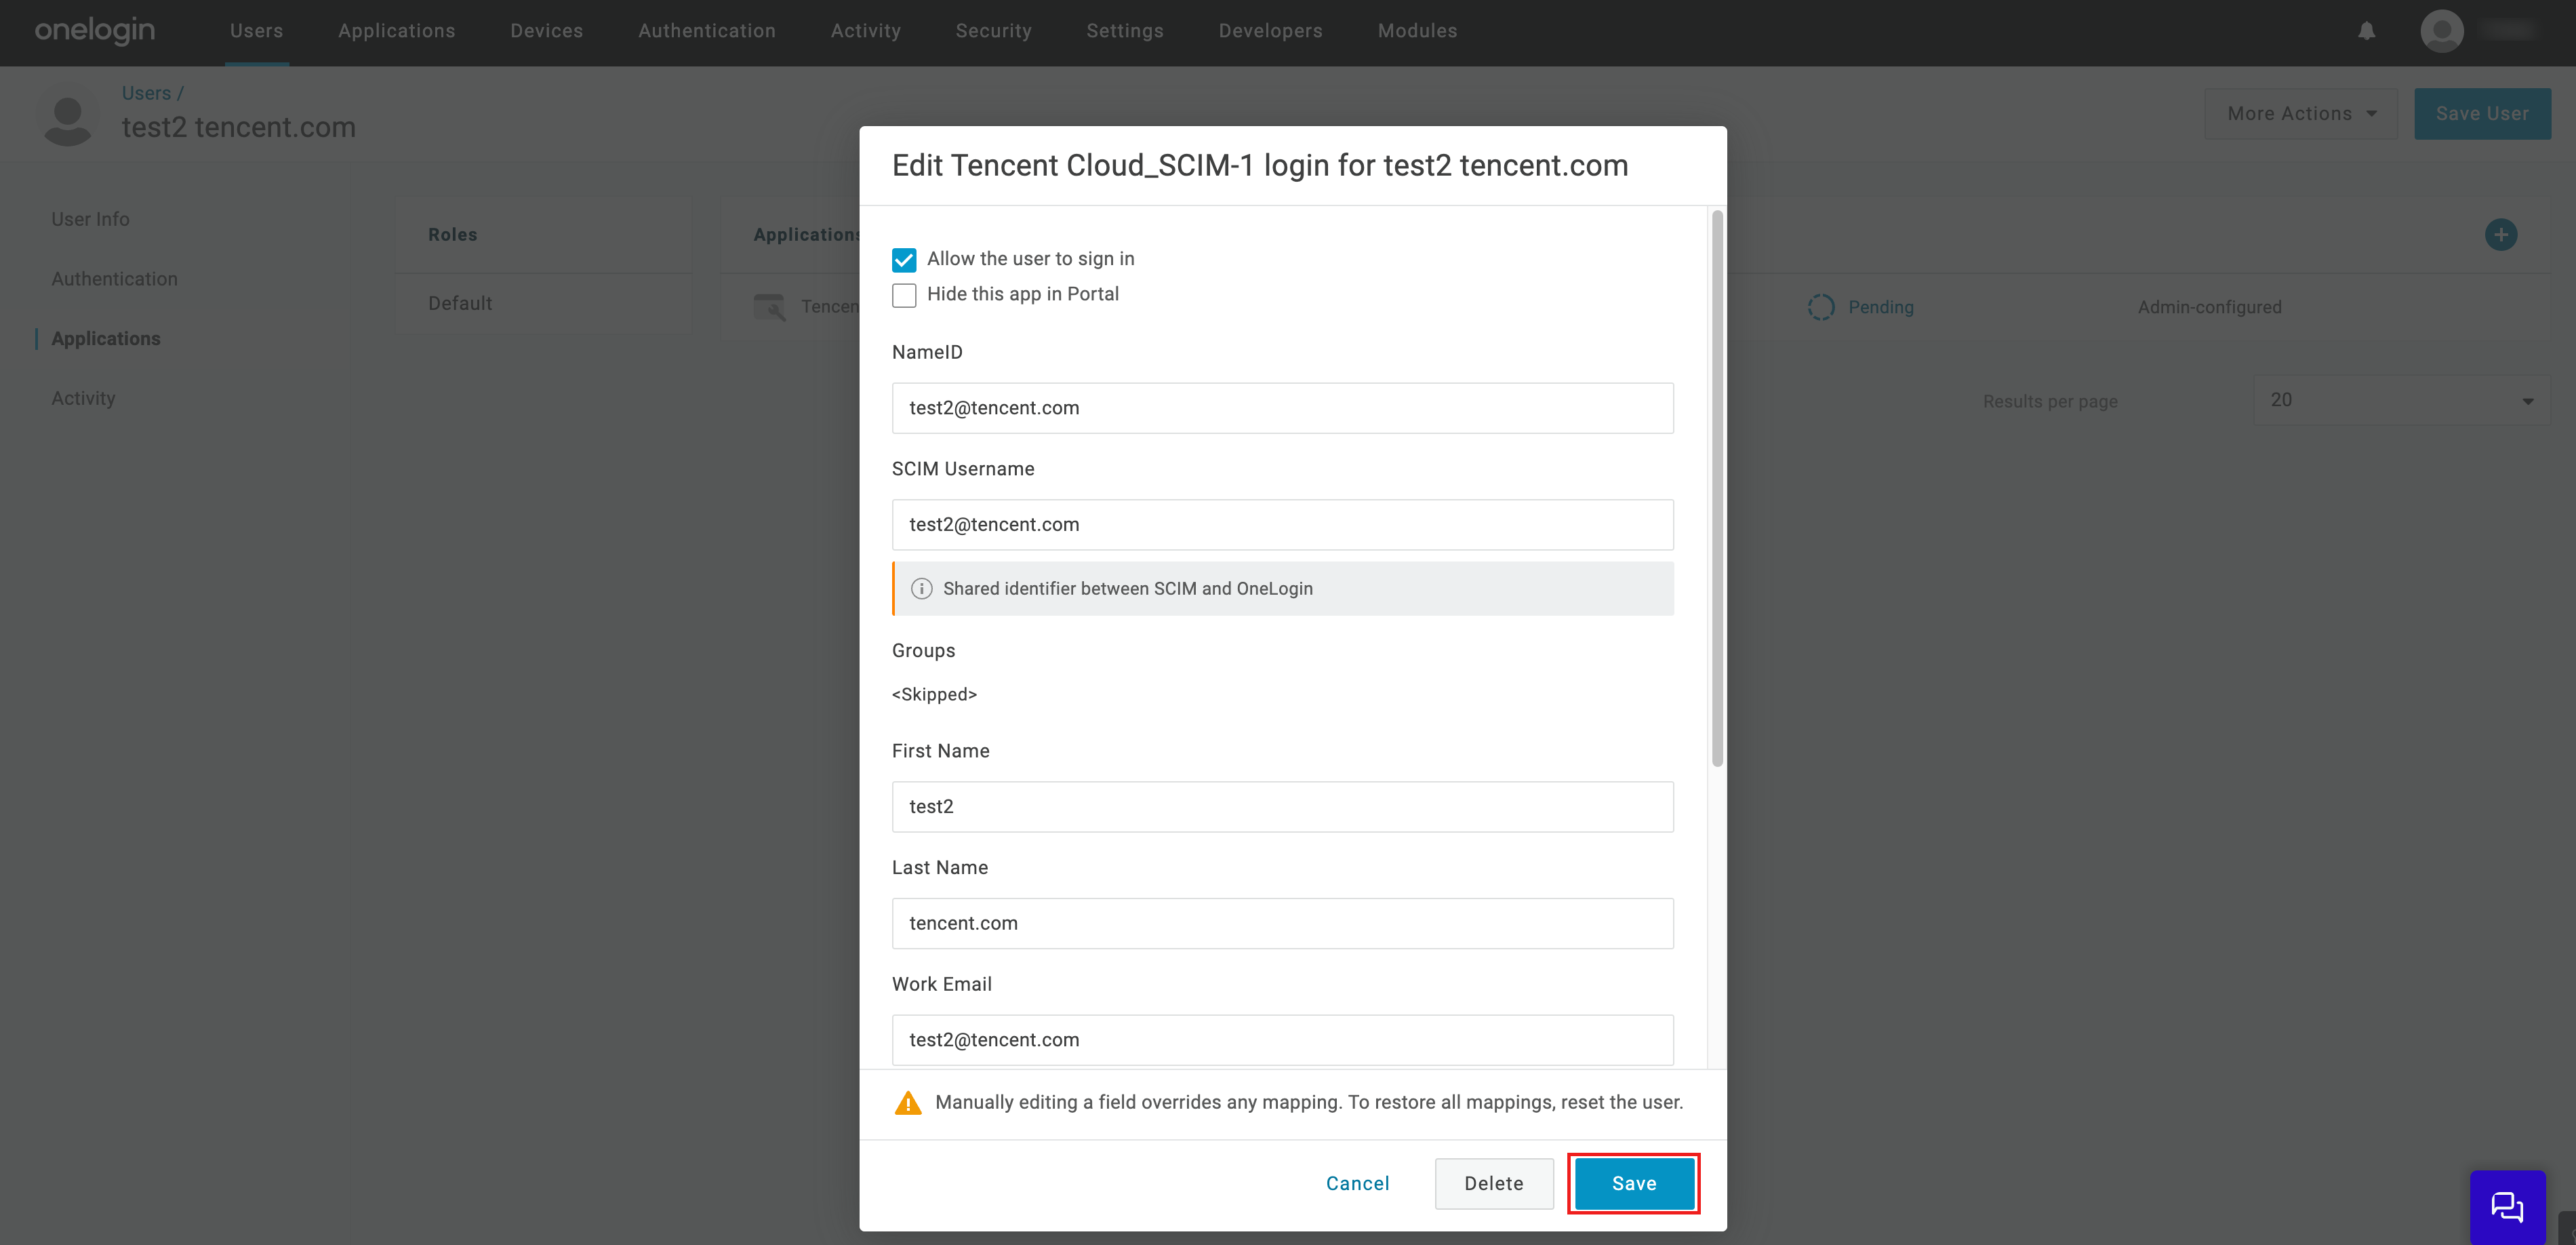Check Hide this app in Portal
The image size is (2576, 1245).
tap(904, 295)
